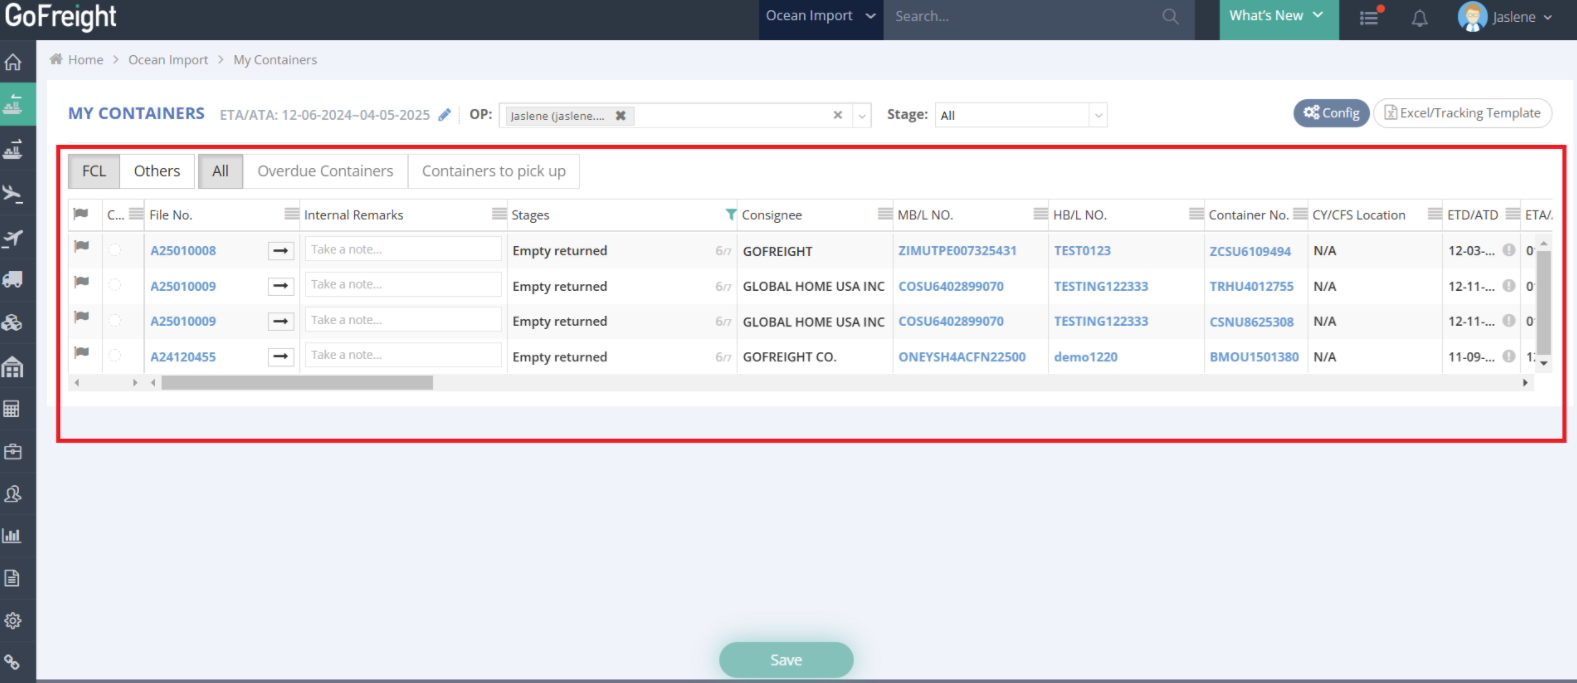Open the Ocean Import module dropdown
This screenshot has height=683, width=1577.
(820, 16)
